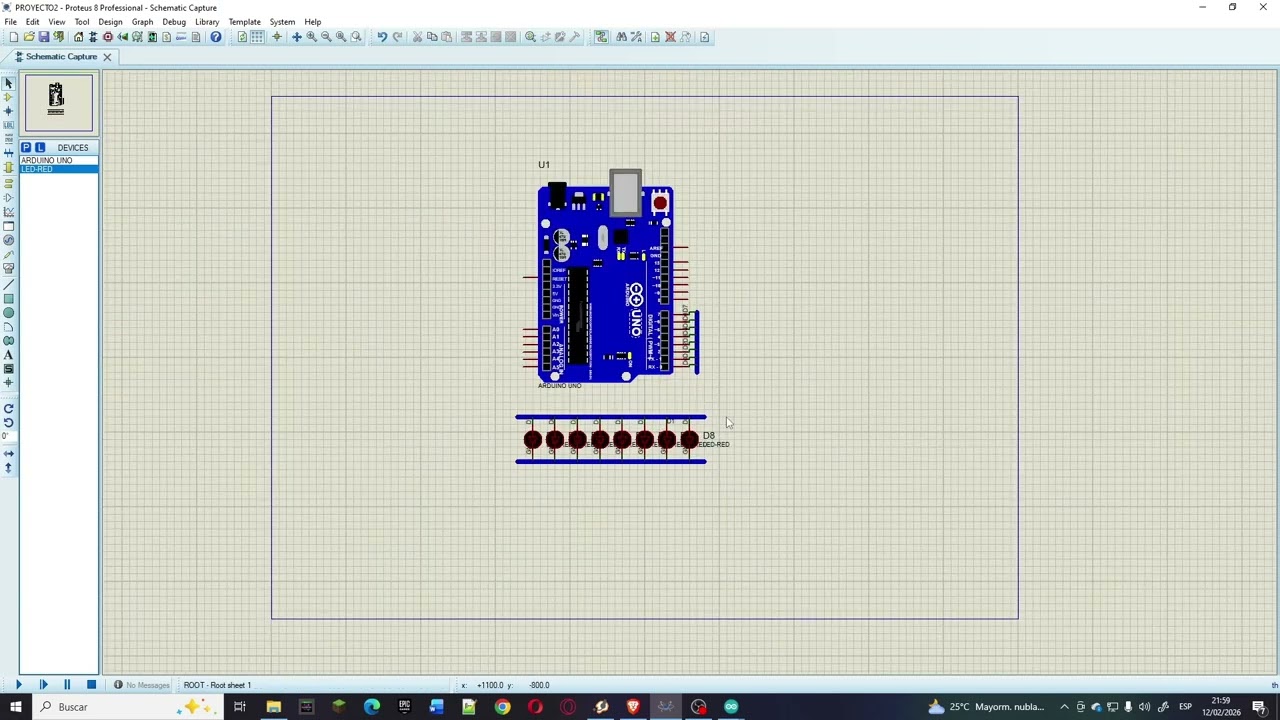Viewport: 1280px width, 720px height.
Task: Select the 2D Graphics Text tool
Action: pyautogui.click(x=9, y=355)
